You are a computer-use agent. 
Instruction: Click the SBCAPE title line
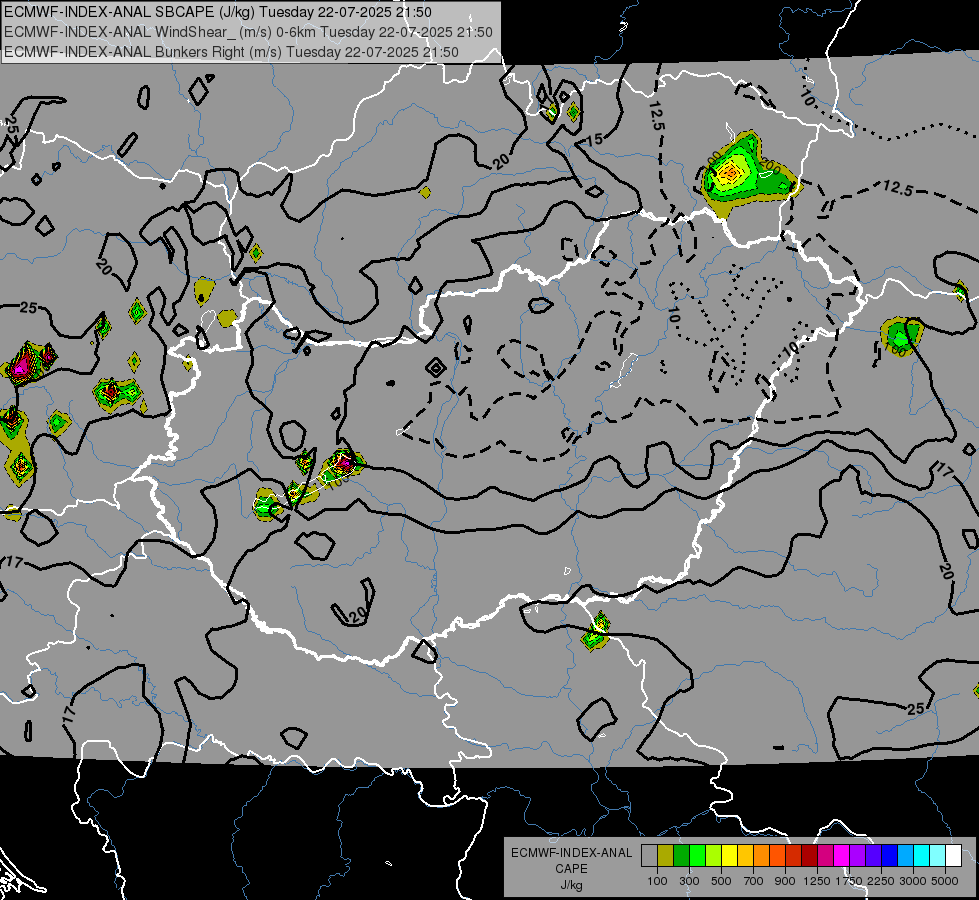pos(217,12)
